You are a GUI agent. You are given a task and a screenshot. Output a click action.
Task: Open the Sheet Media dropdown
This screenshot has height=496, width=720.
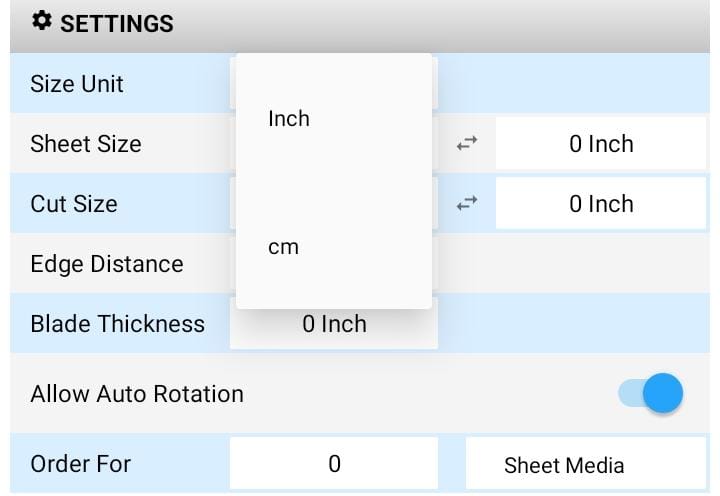coord(586,464)
